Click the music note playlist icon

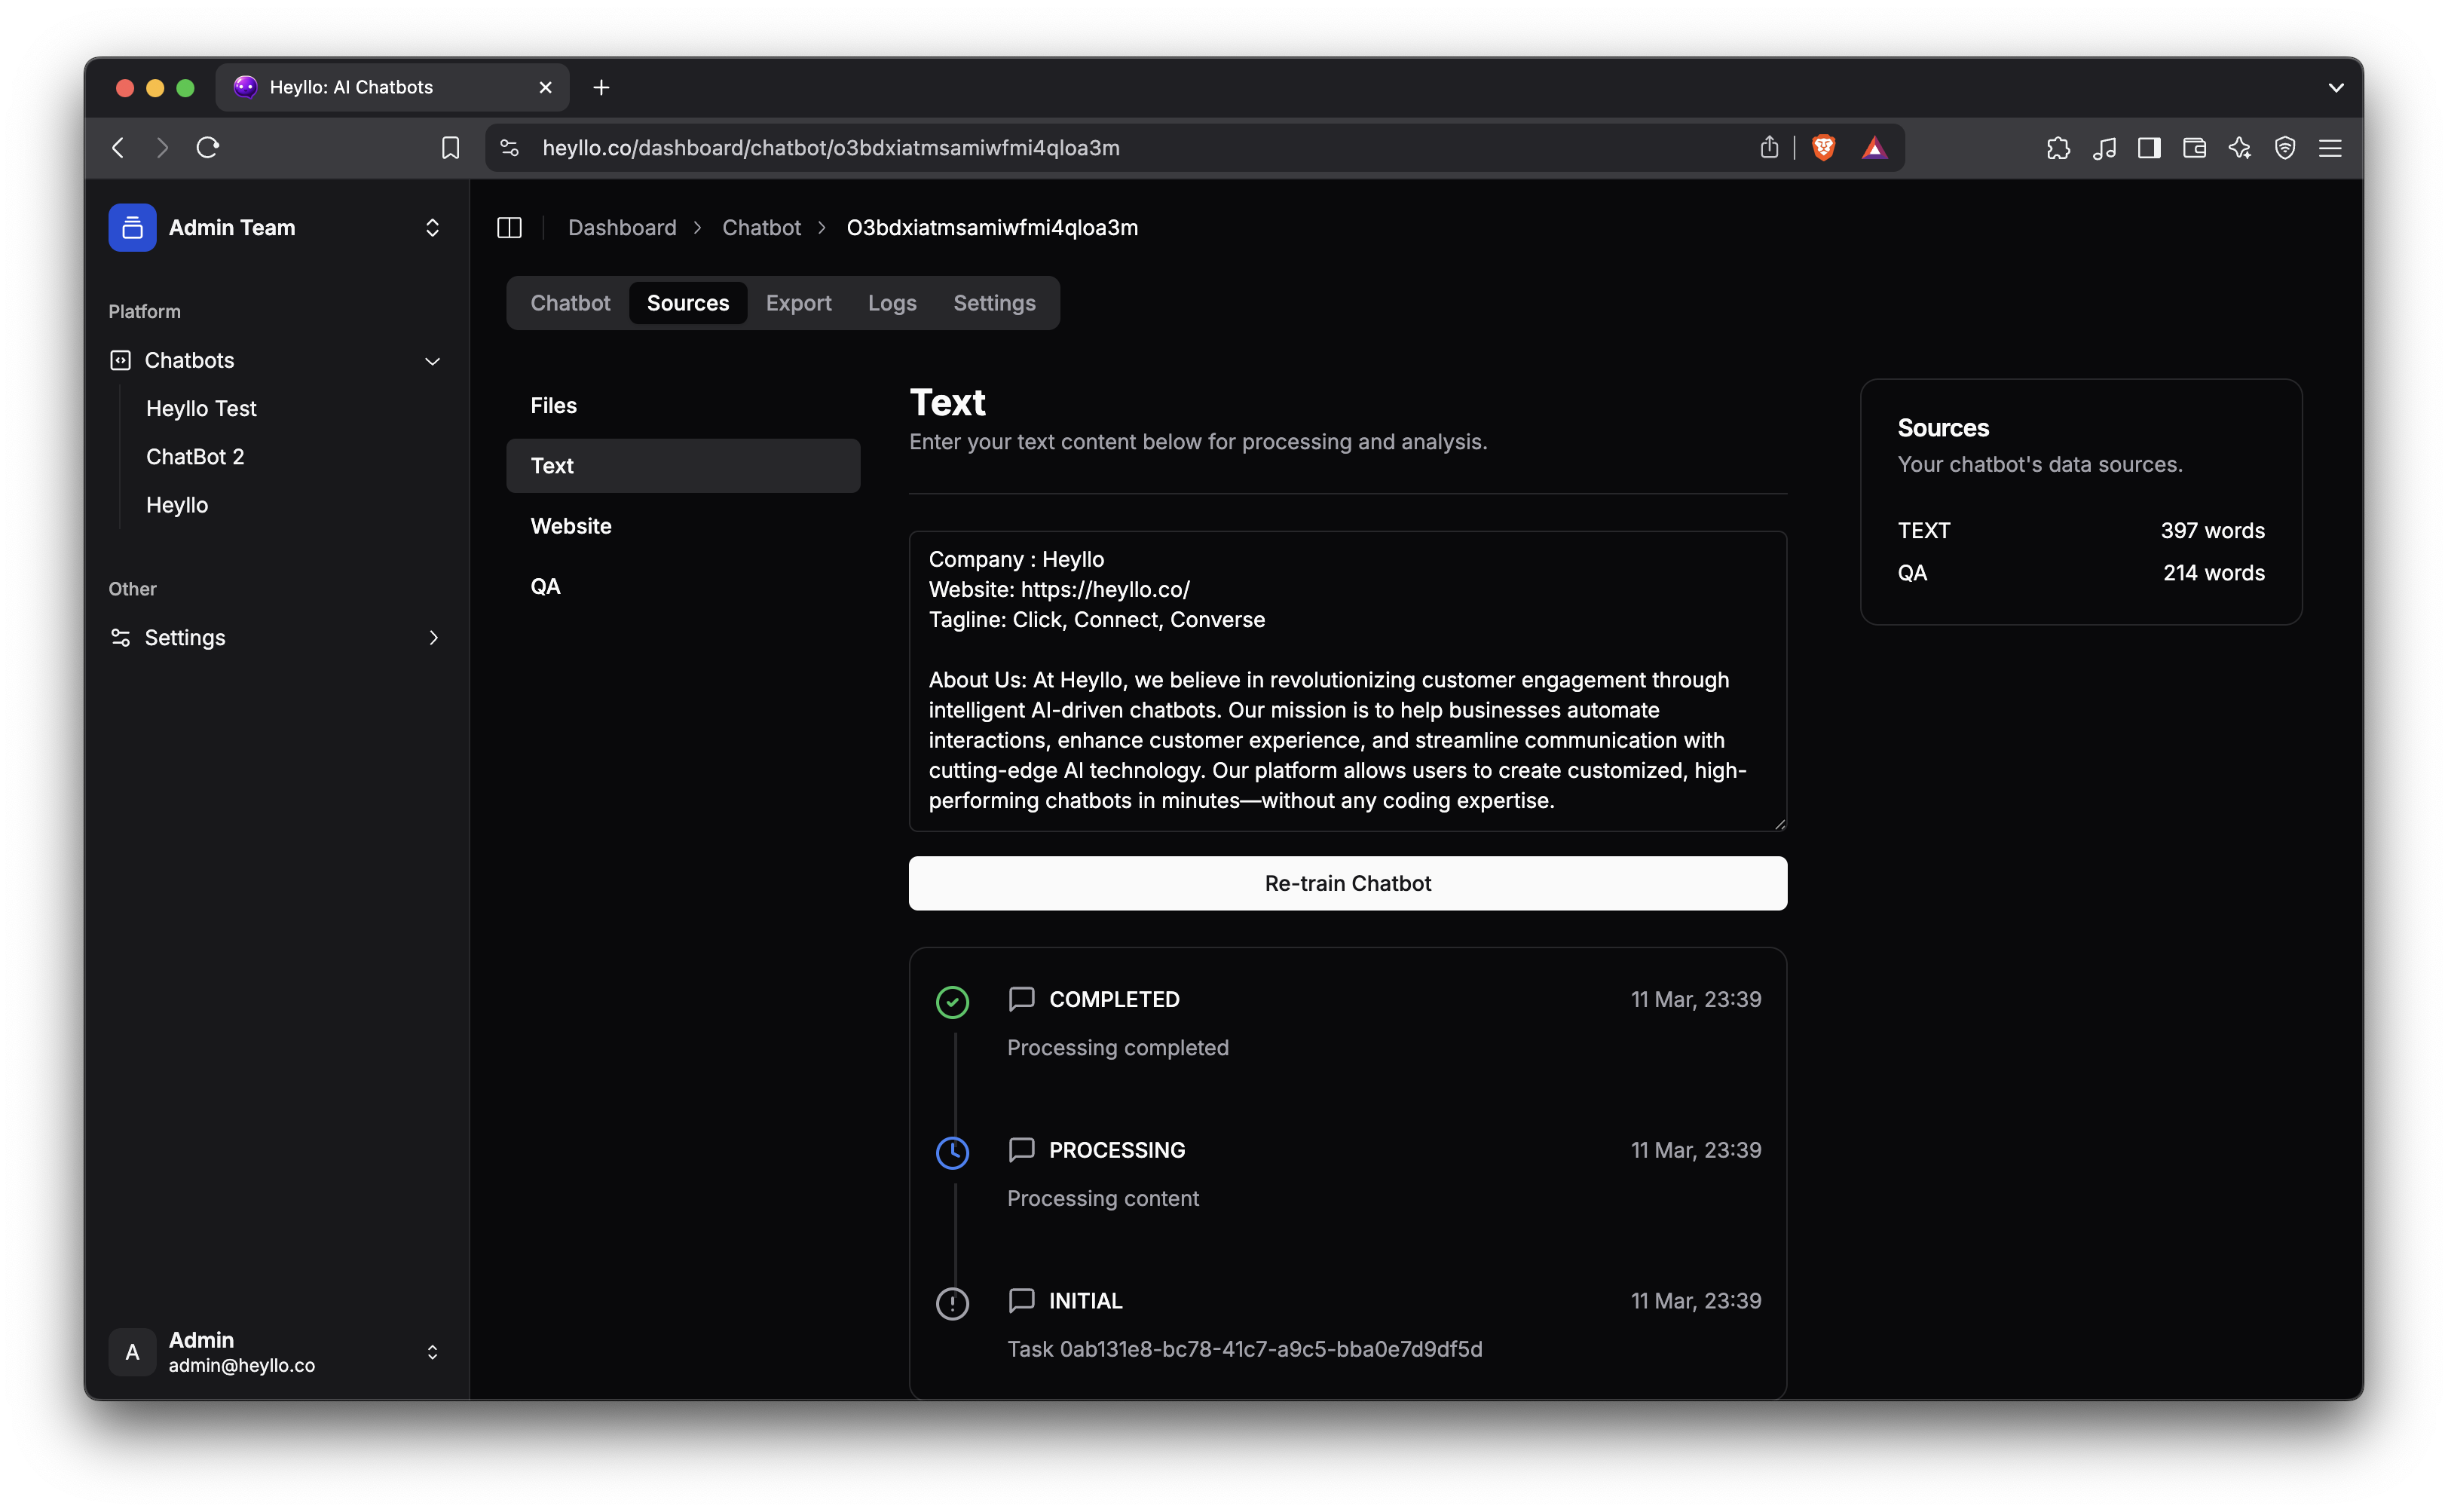2104,148
